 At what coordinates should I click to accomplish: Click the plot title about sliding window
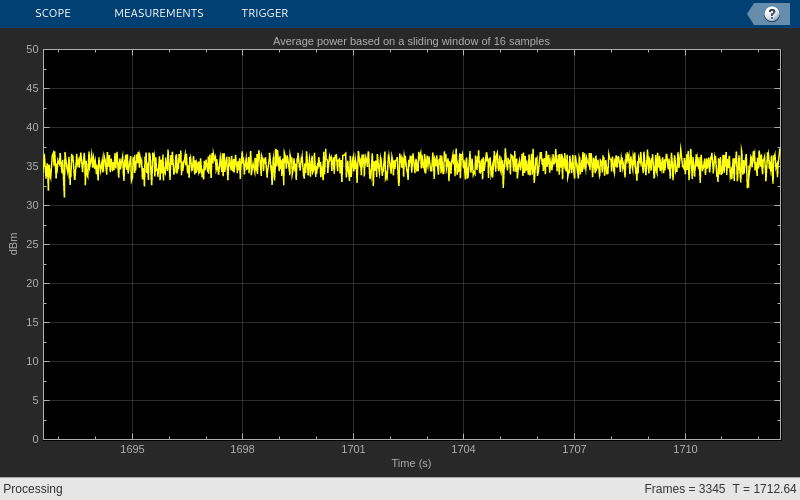[x=411, y=41]
